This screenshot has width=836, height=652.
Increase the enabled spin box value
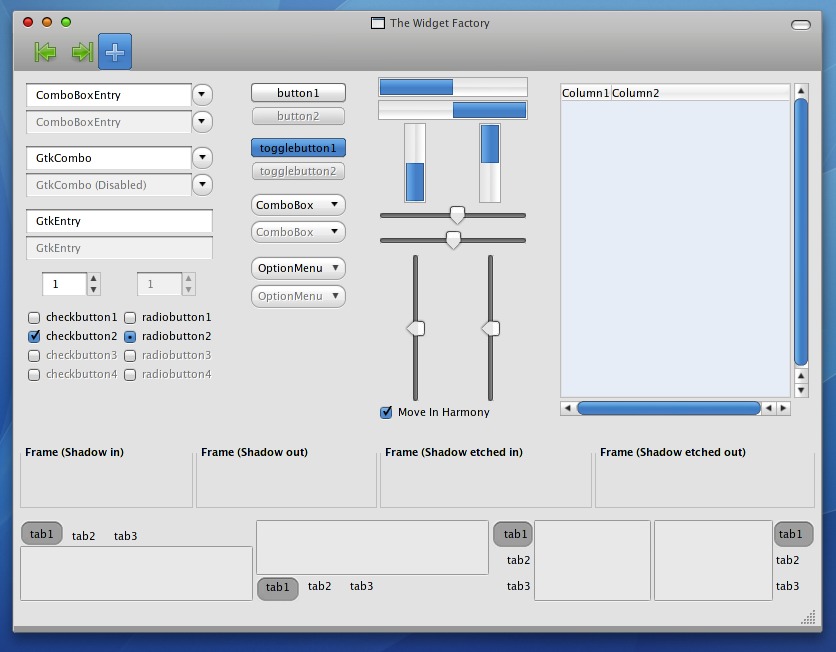93,278
